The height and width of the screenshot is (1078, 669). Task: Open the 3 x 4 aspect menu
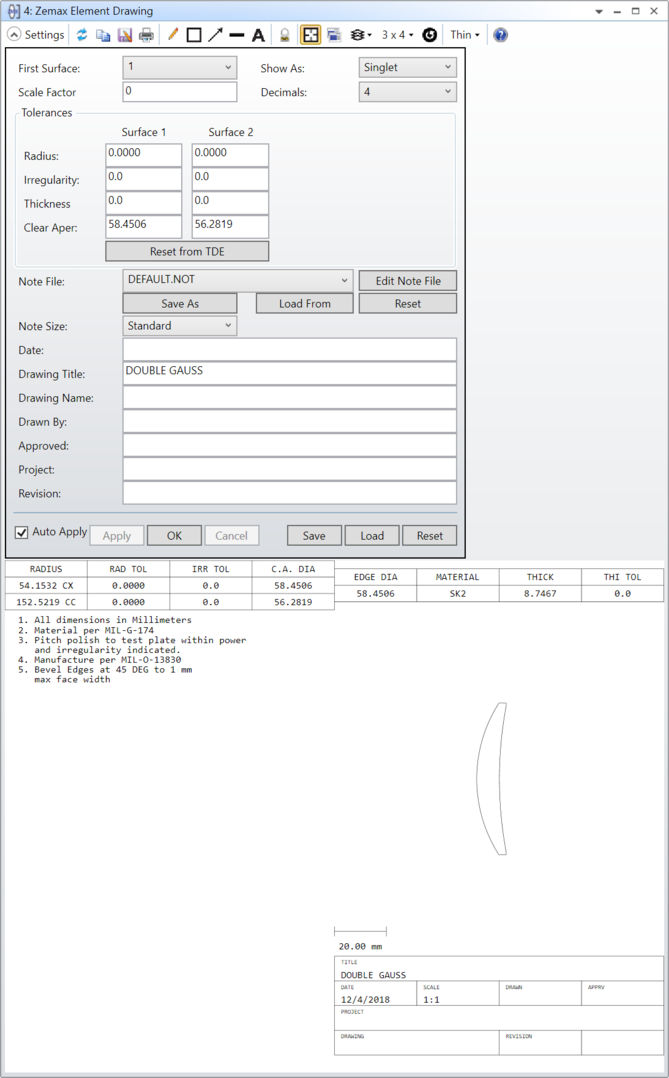click(x=397, y=34)
